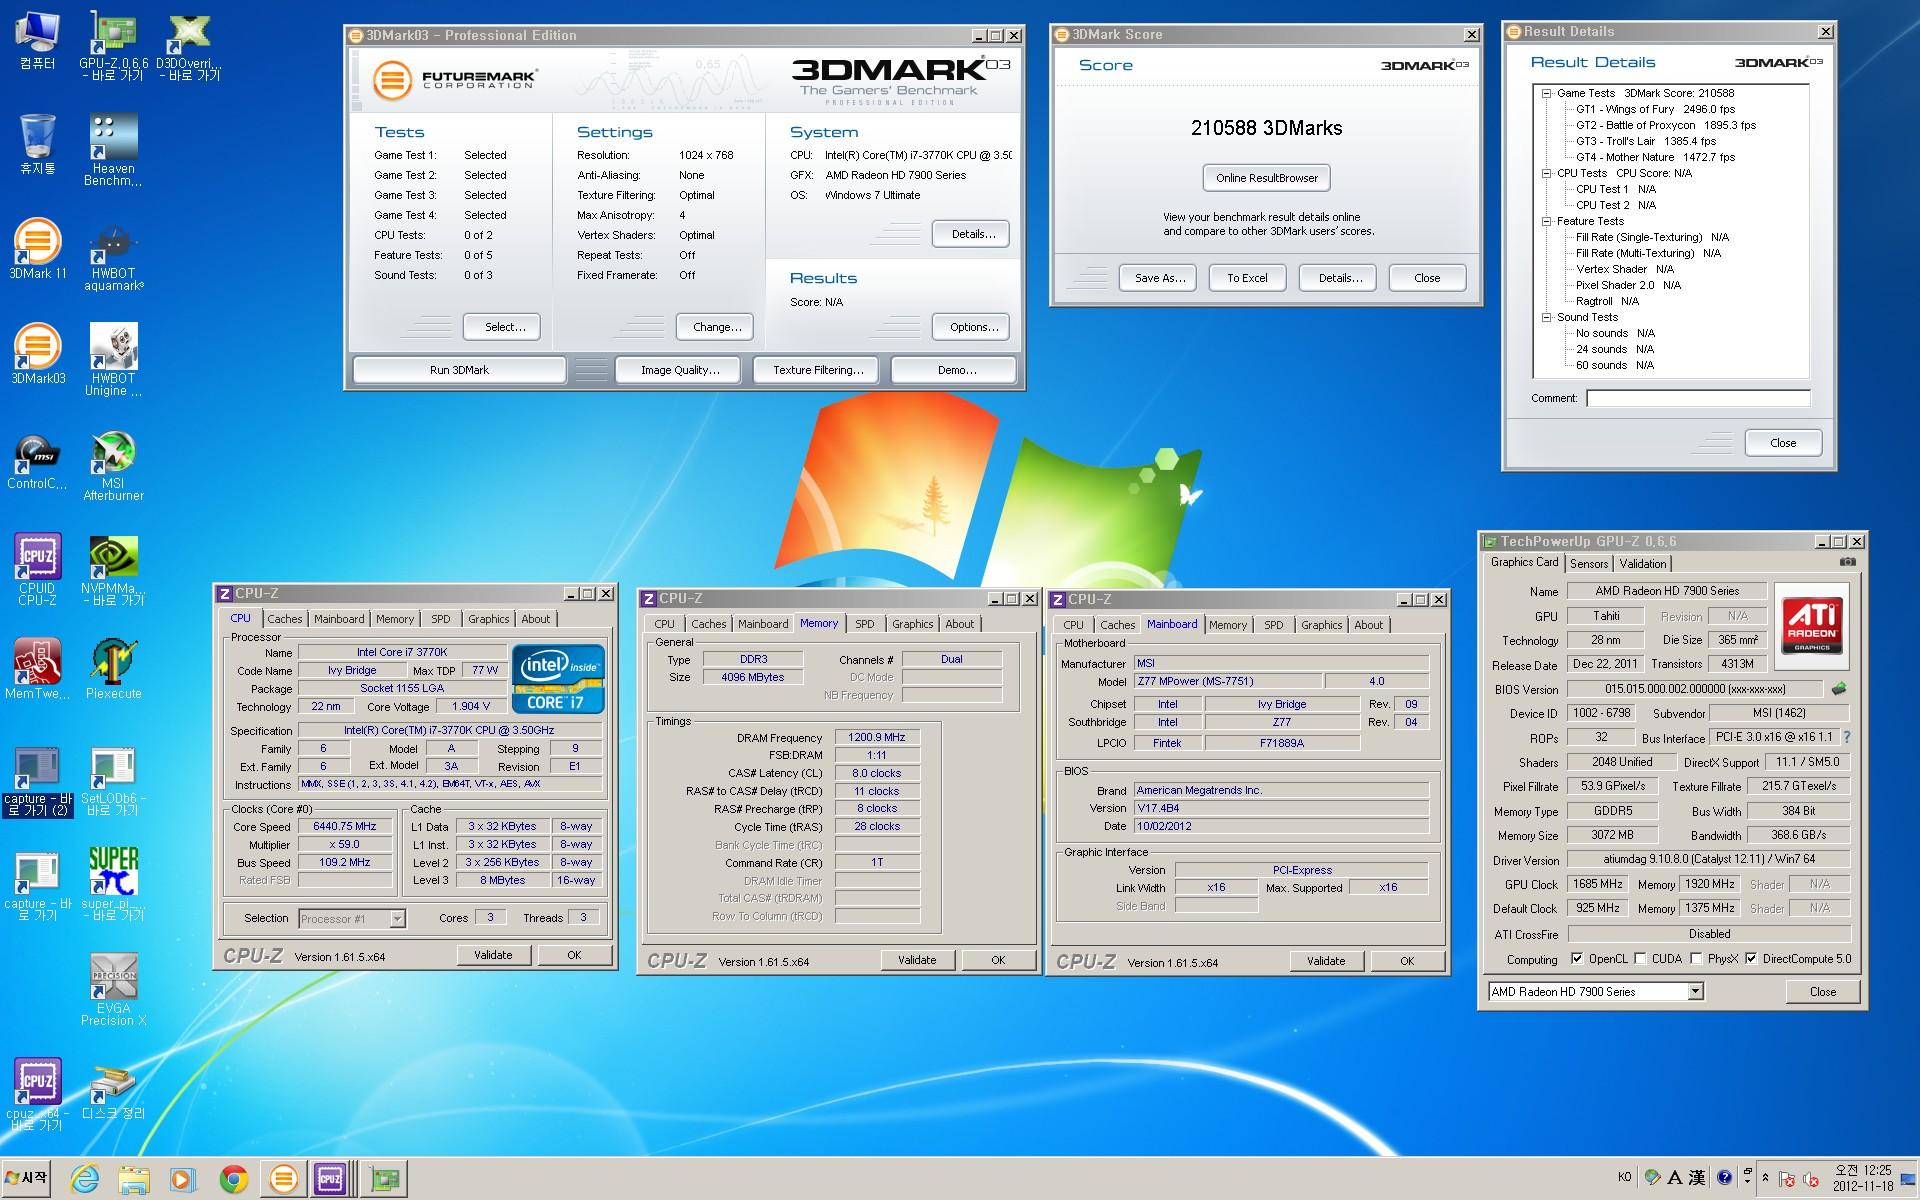Open CPUID CPU-Z desktop icon
The width and height of the screenshot is (1920, 1200).
pyautogui.click(x=37, y=569)
